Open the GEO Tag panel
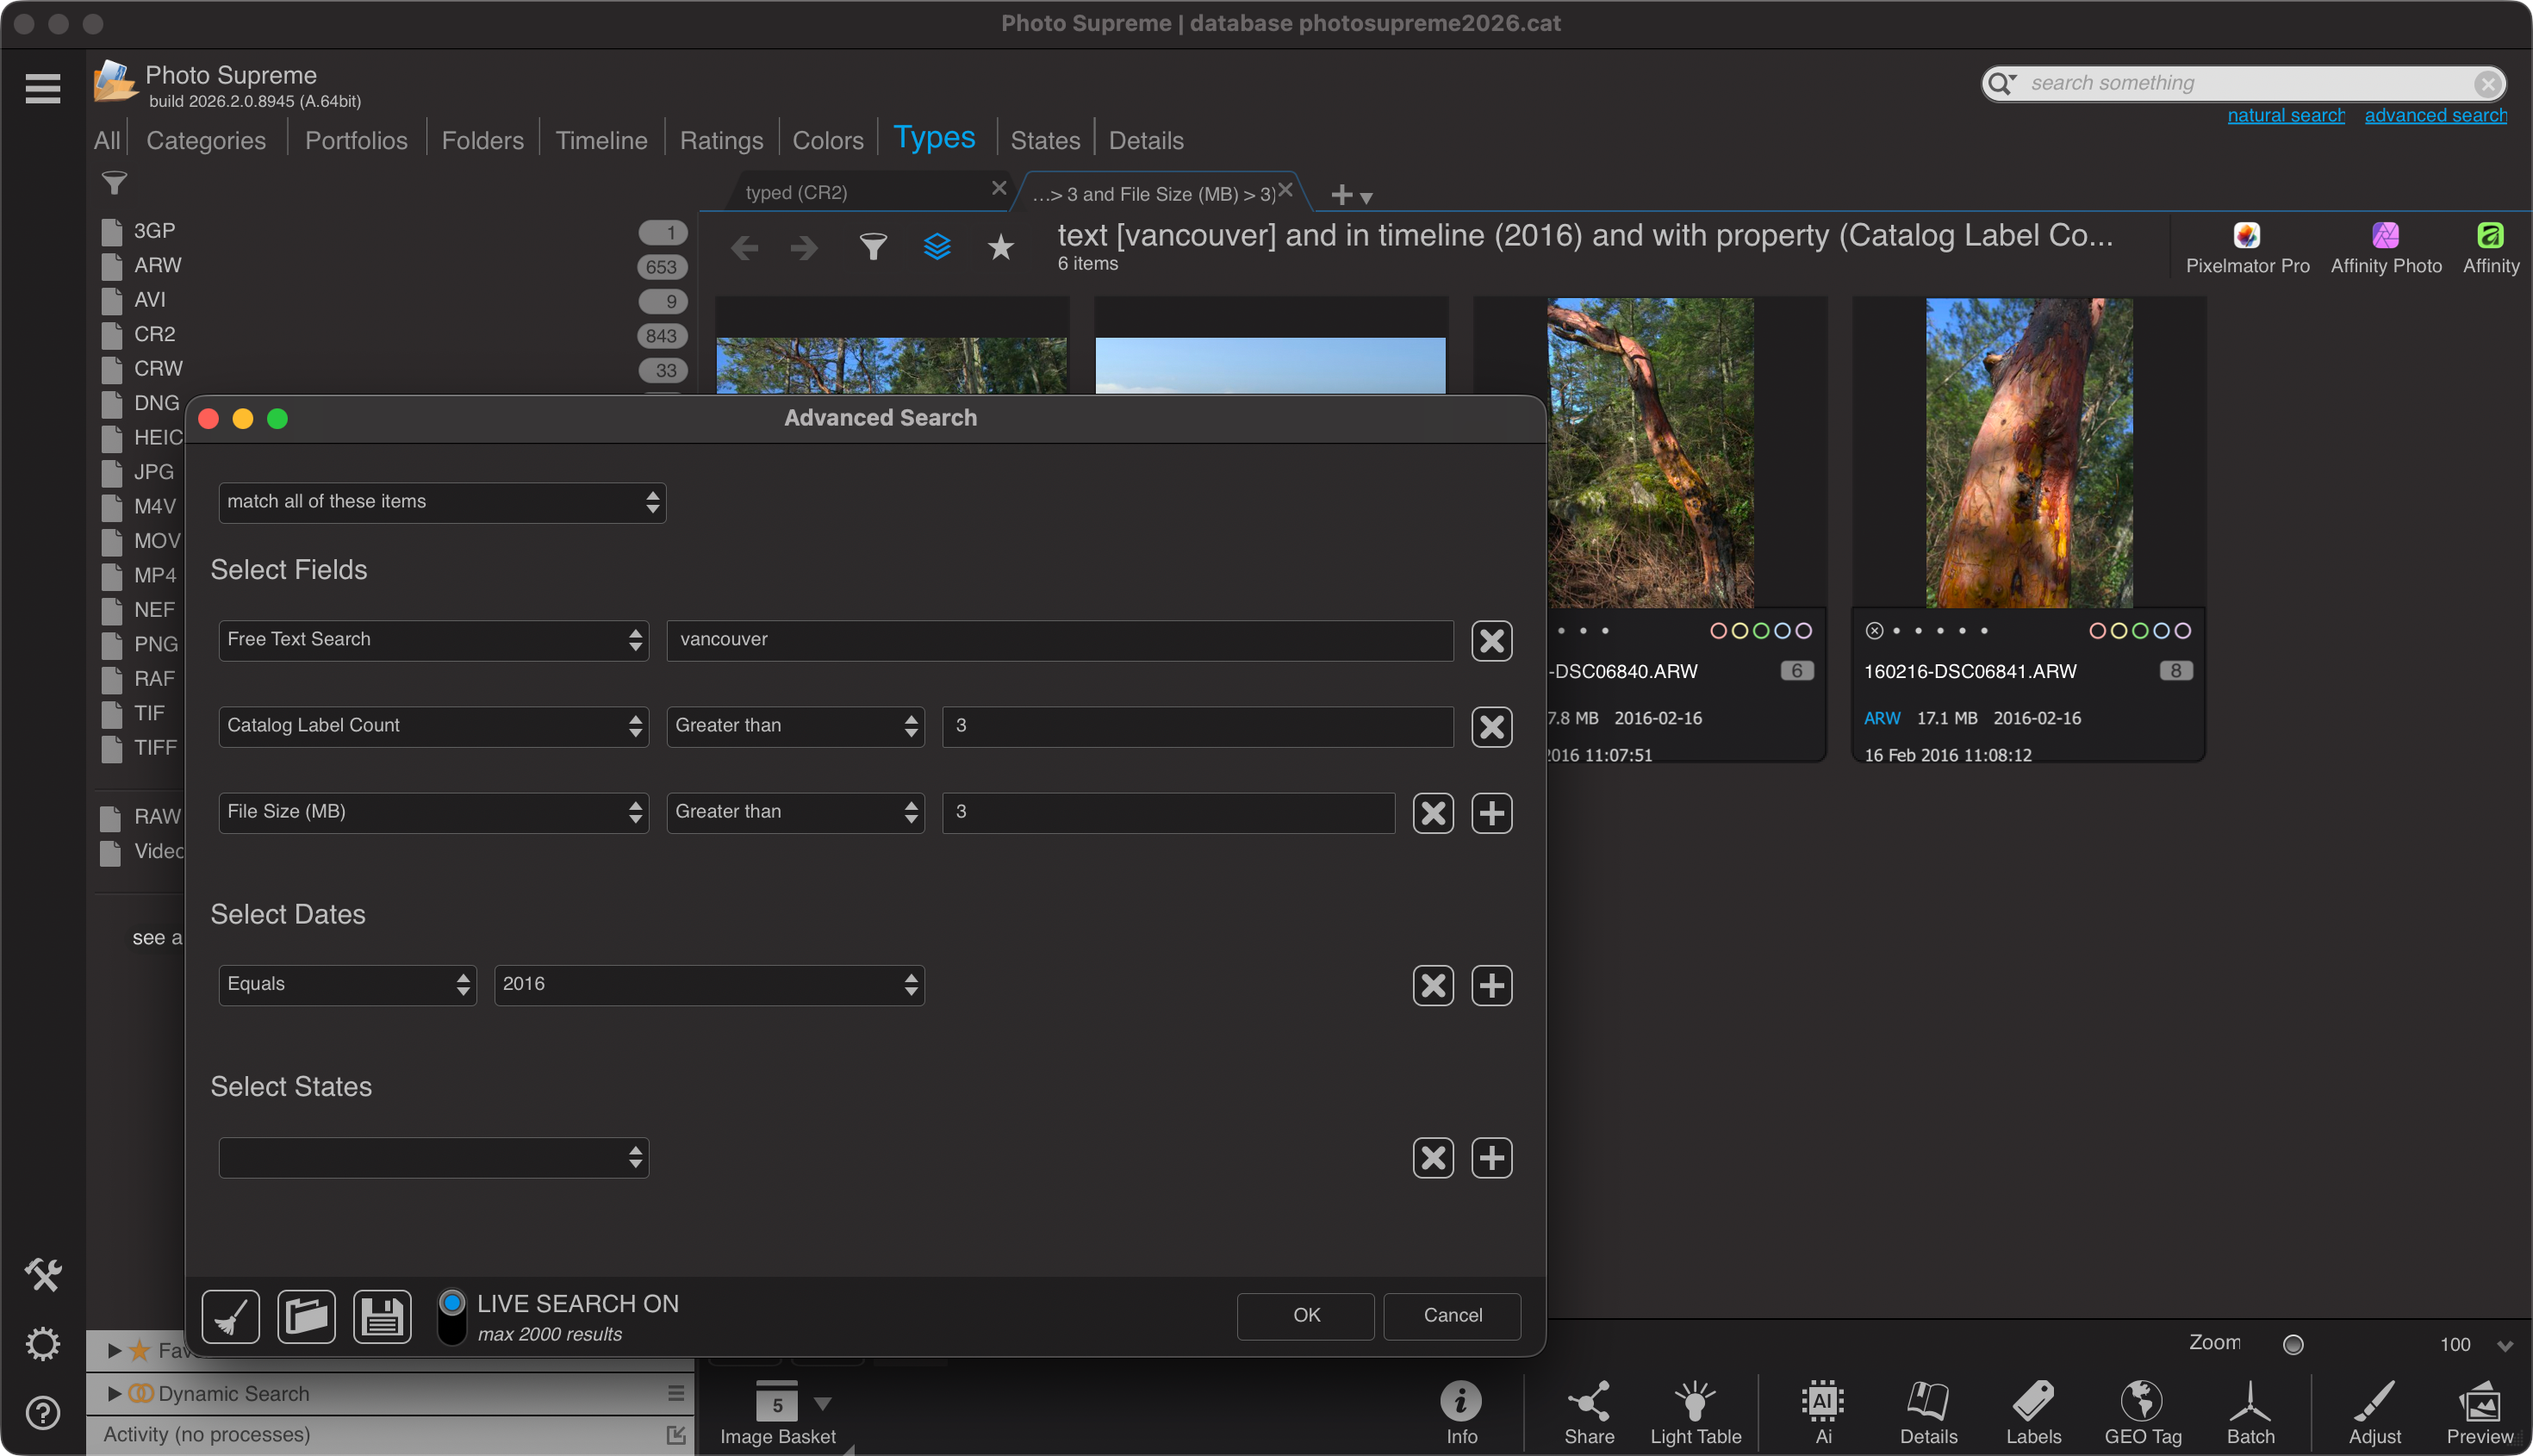This screenshot has height=1456, width=2533. click(x=2142, y=1412)
